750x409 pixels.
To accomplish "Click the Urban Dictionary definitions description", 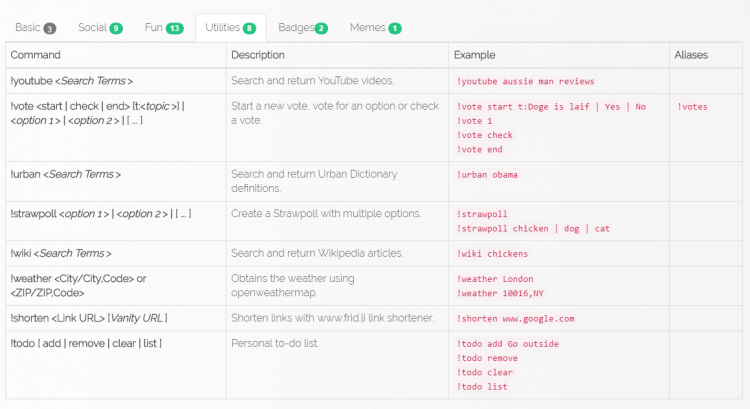I will pos(314,181).
